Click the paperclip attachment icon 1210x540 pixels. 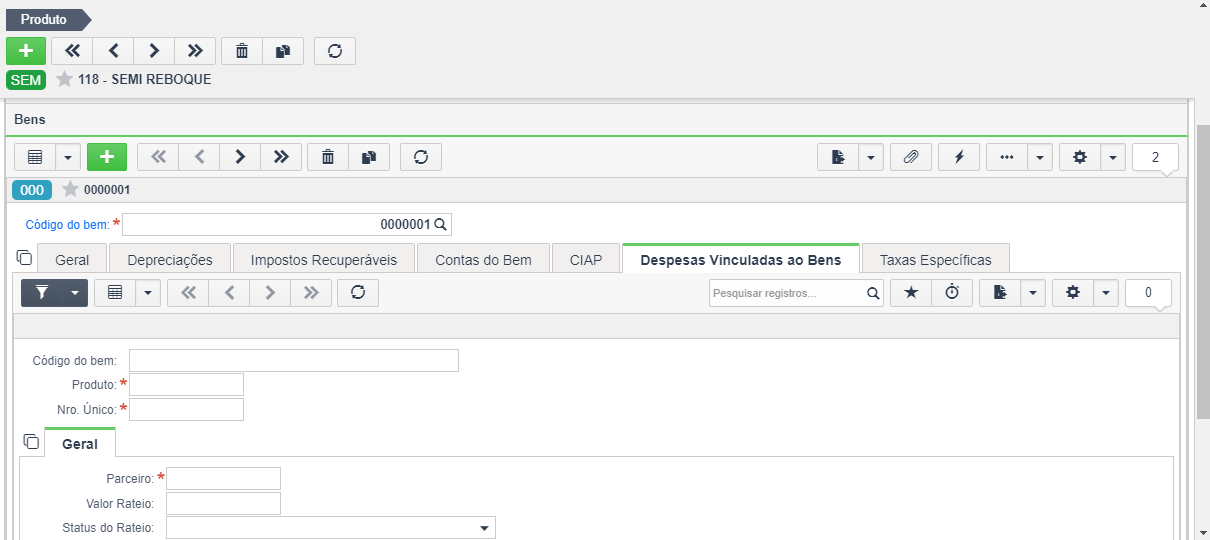911,157
